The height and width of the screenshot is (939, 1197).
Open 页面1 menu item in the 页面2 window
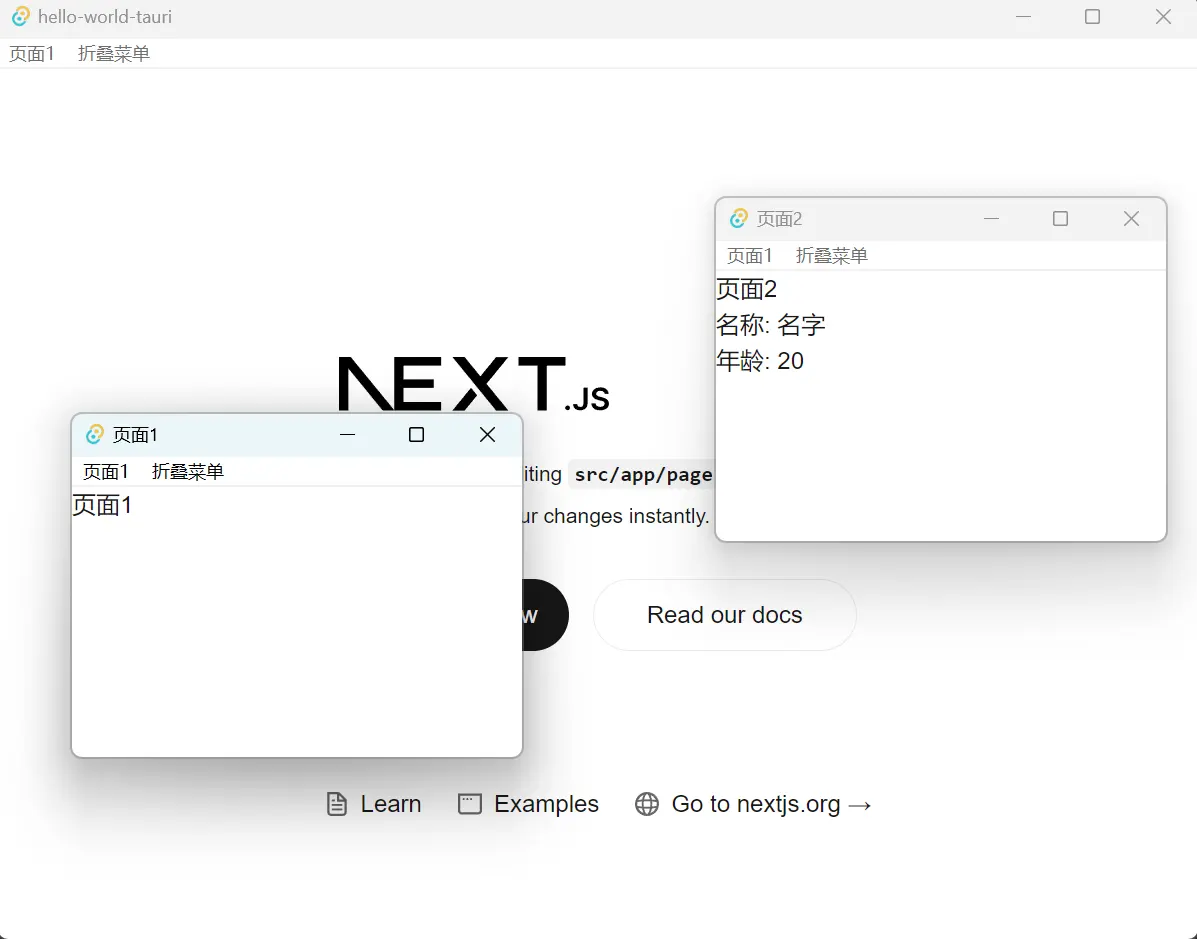pos(750,255)
